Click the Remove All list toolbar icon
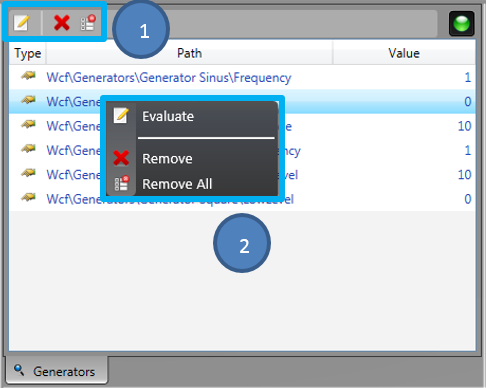The image size is (486, 388). point(88,23)
